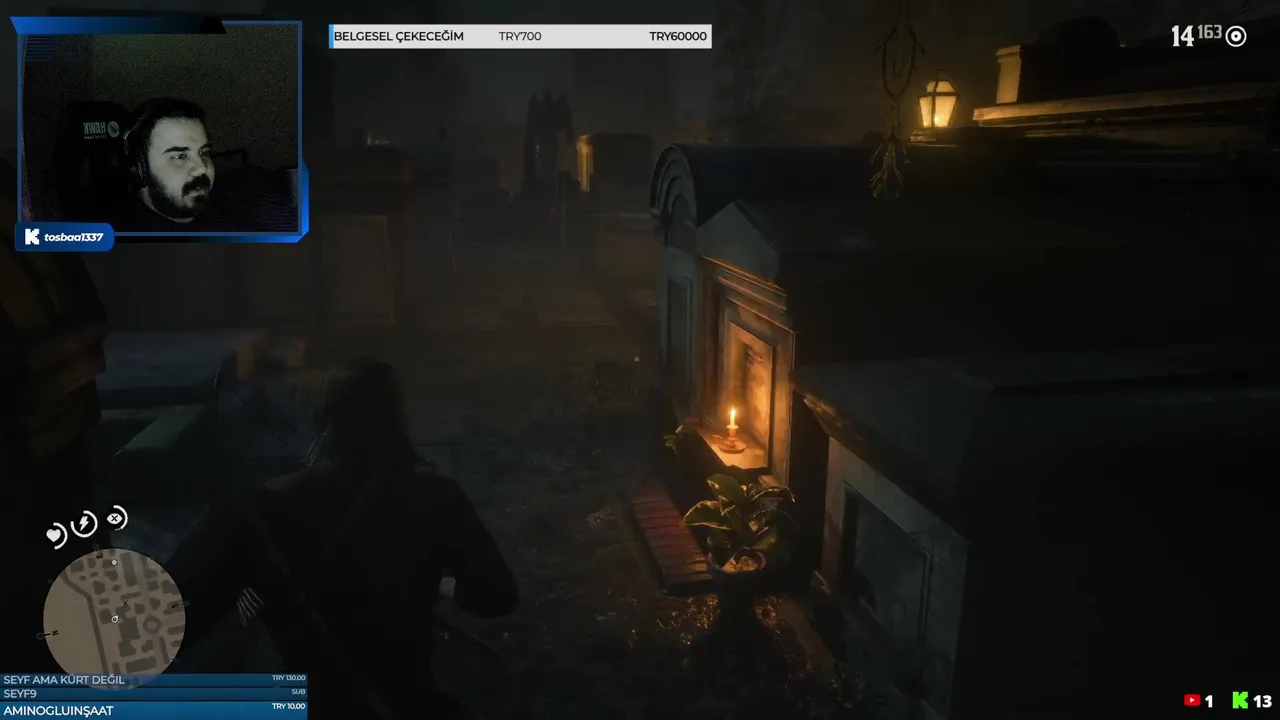
Task: Click the ammo bullseye icon beside 163
Action: 1236,37
